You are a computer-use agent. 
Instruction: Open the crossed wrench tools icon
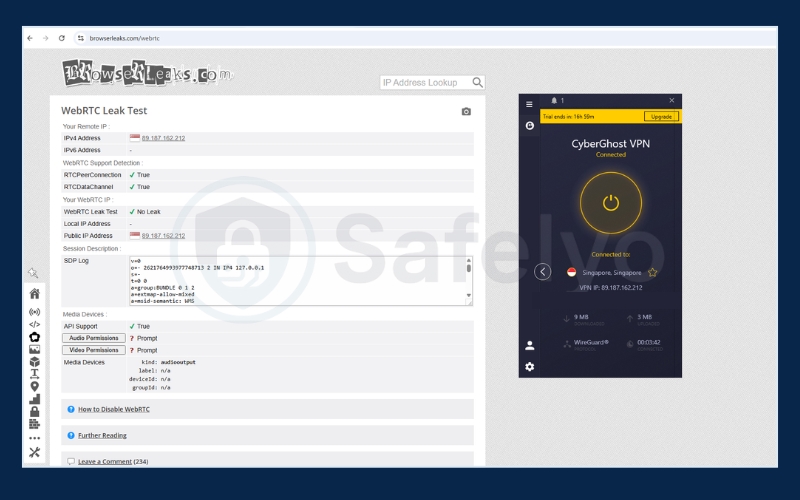point(35,452)
